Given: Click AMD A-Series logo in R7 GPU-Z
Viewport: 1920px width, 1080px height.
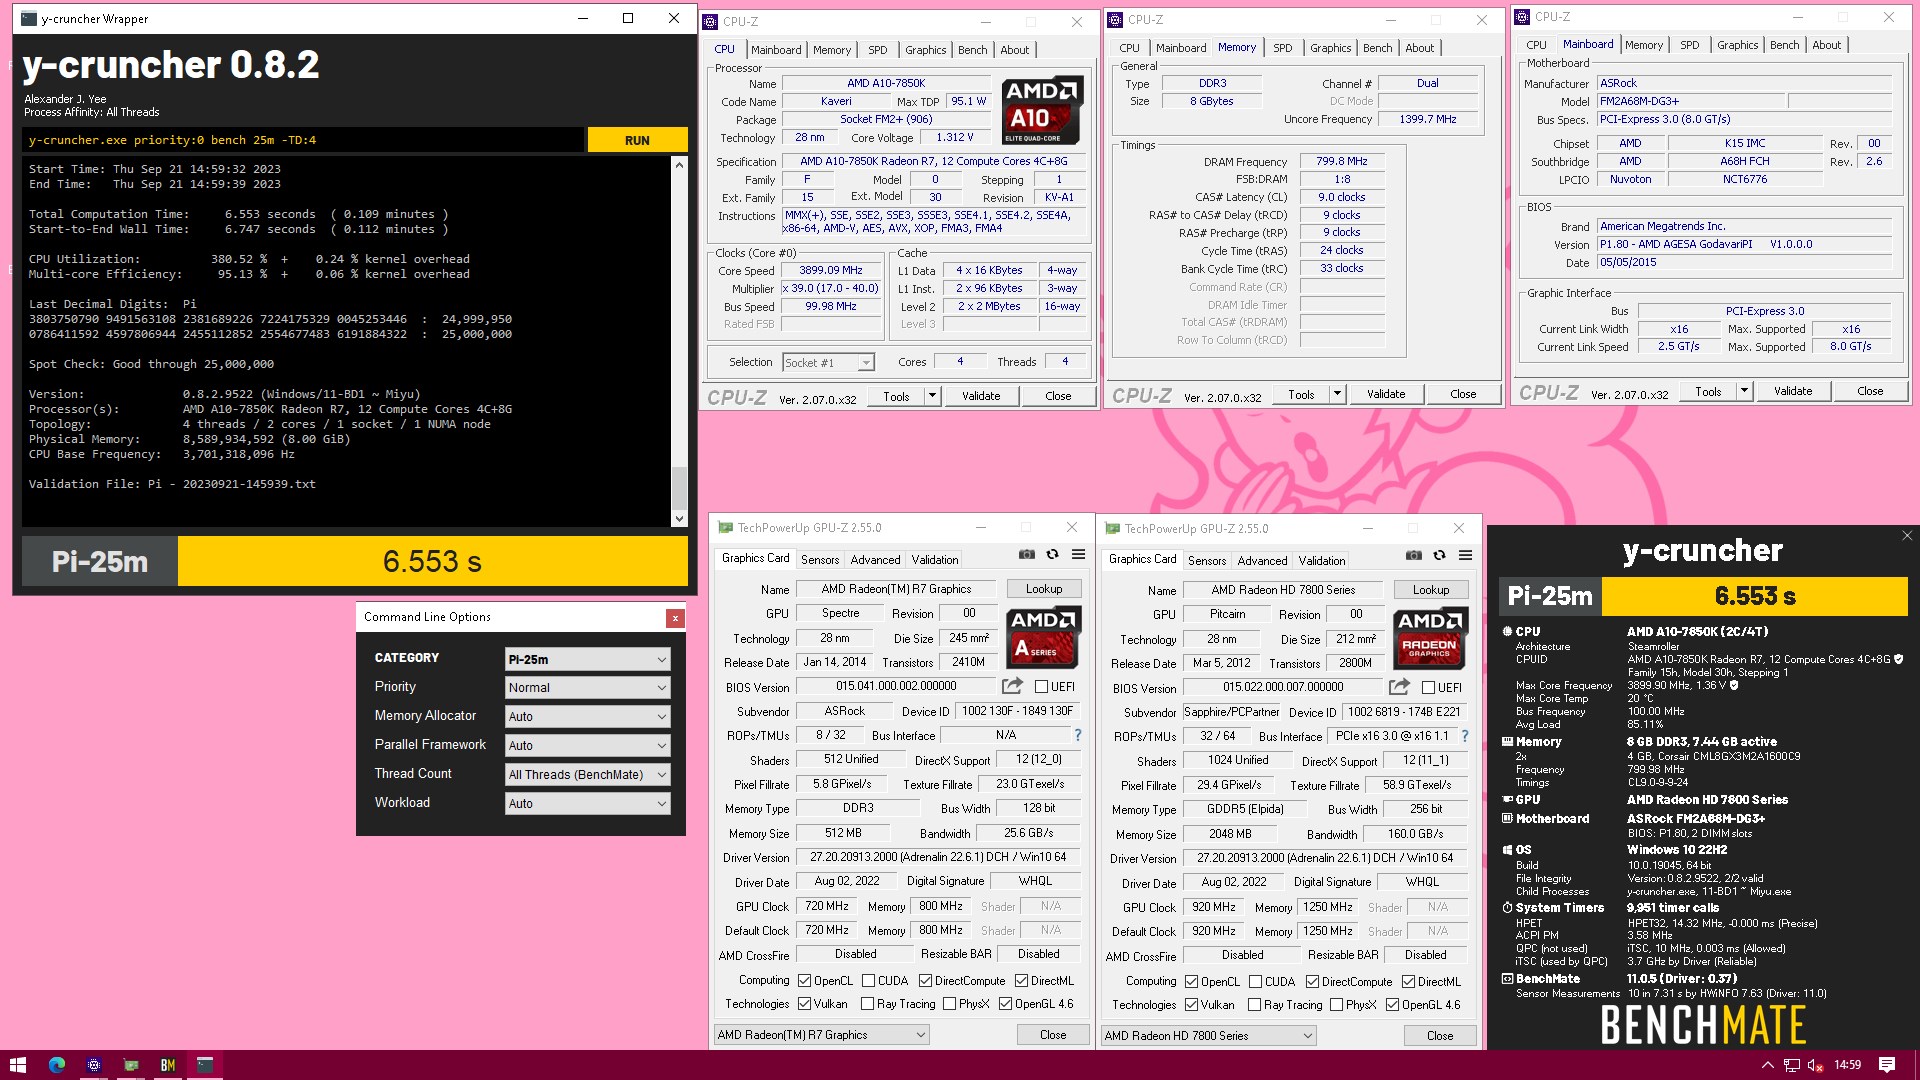Looking at the screenshot, I should click(1043, 637).
